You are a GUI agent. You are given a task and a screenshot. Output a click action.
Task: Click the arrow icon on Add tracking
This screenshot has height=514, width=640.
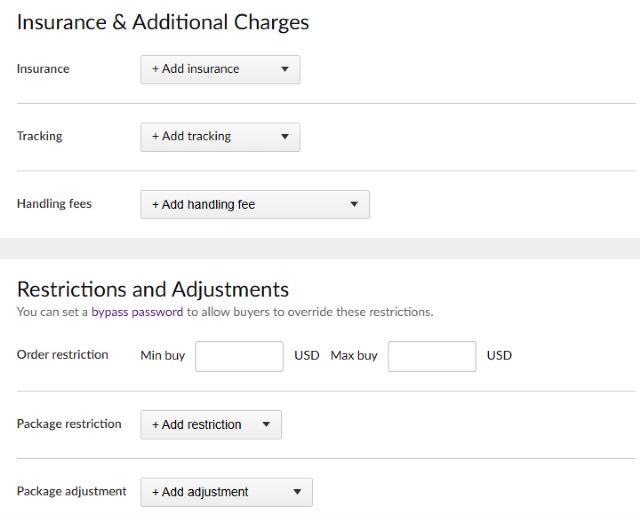[284, 137]
